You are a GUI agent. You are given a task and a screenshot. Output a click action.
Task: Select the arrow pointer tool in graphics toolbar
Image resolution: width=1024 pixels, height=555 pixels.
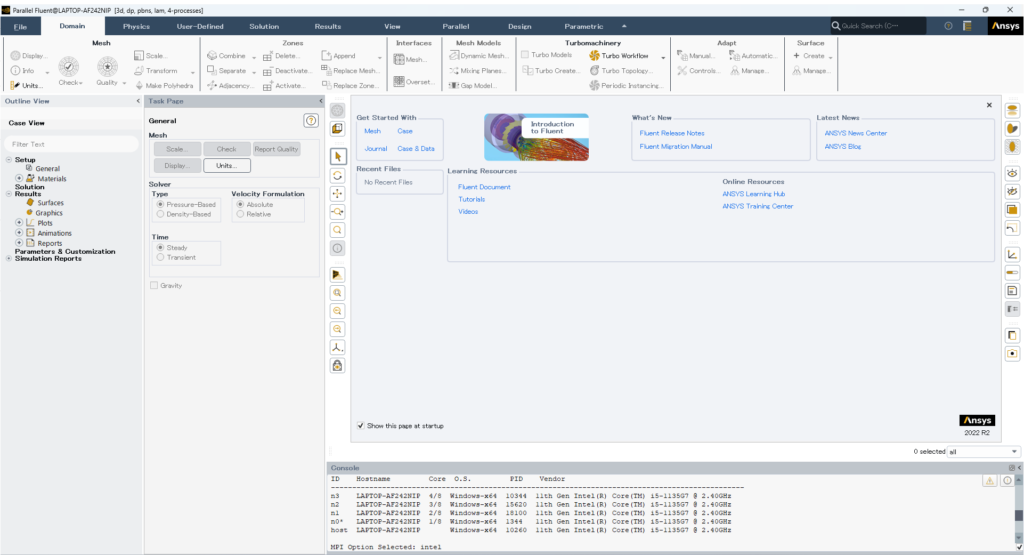point(338,157)
